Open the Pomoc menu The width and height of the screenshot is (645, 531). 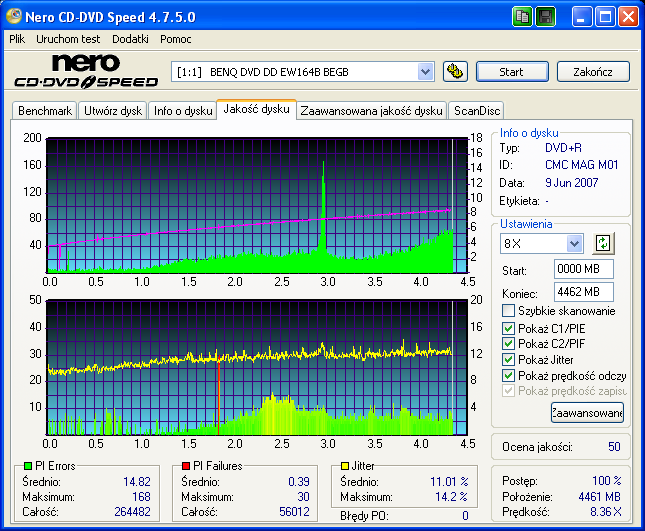point(176,39)
